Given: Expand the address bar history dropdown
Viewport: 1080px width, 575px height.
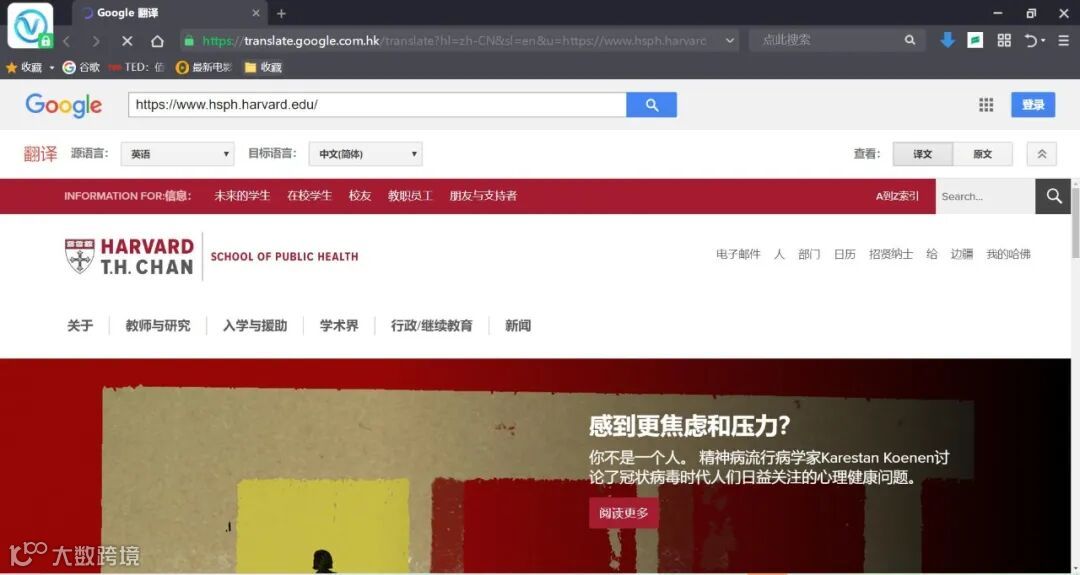Looking at the screenshot, I should click(729, 41).
